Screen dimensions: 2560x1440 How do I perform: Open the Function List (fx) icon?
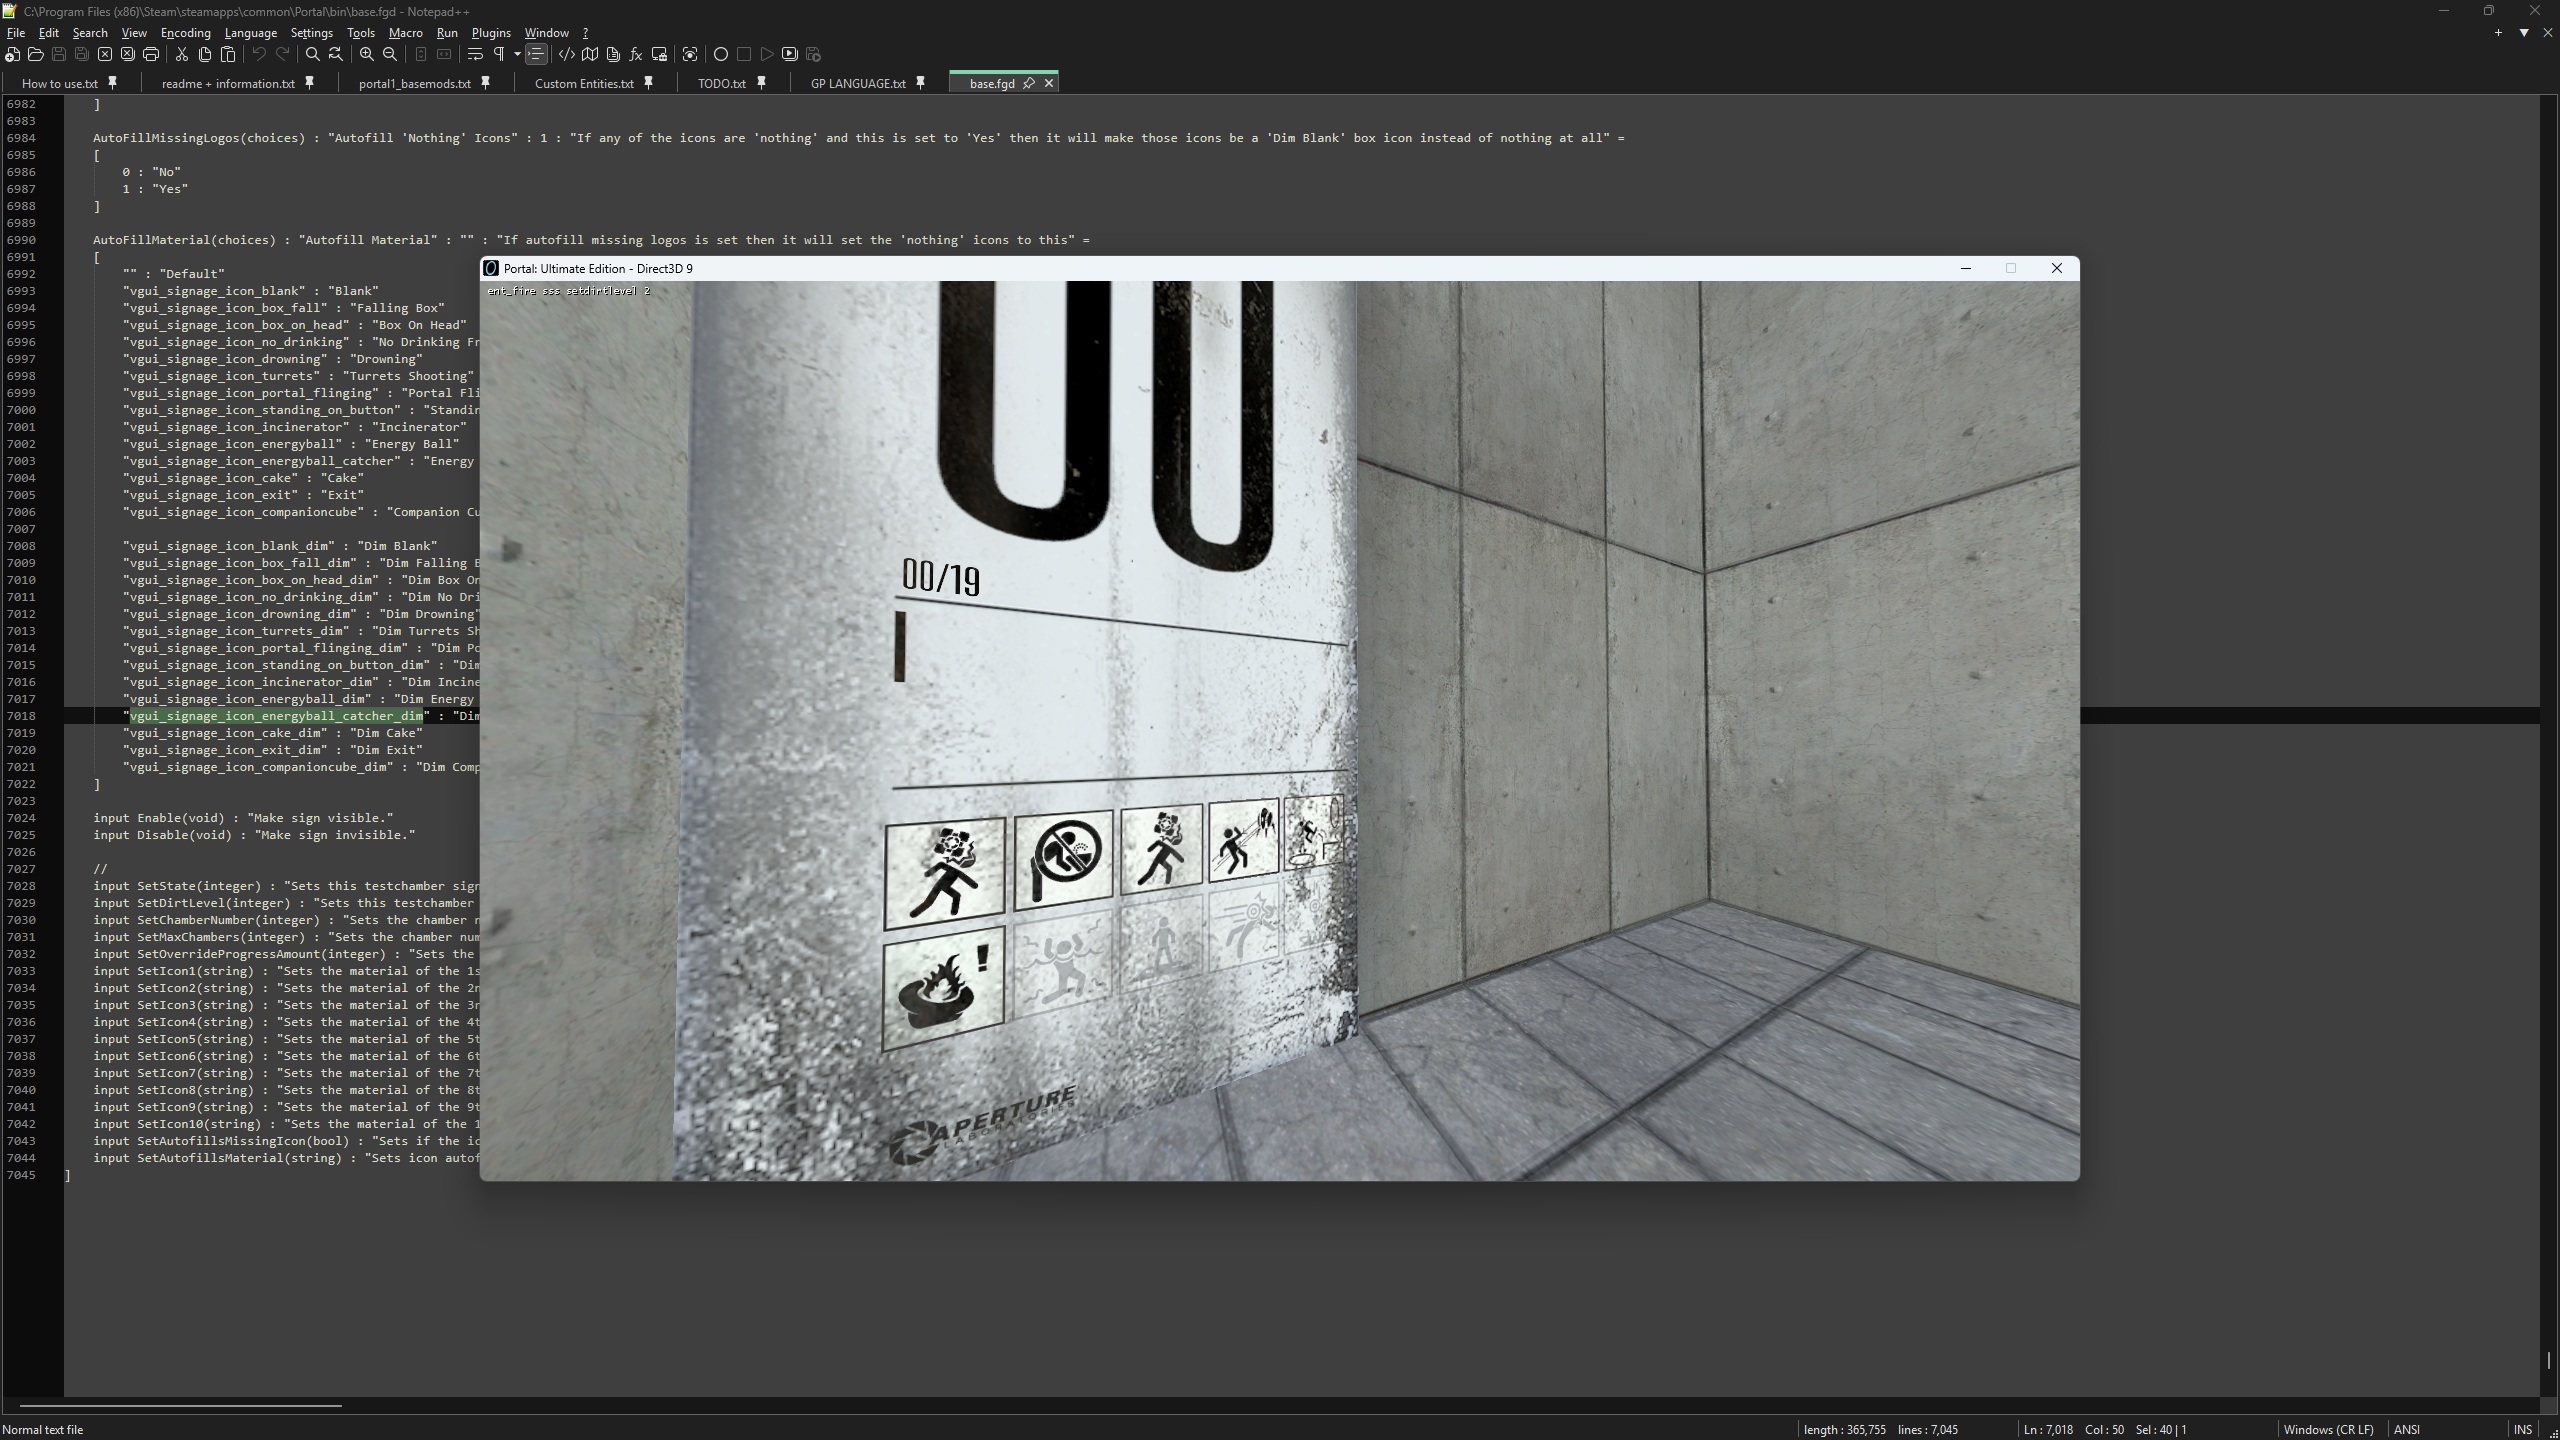(x=636, y=54)
